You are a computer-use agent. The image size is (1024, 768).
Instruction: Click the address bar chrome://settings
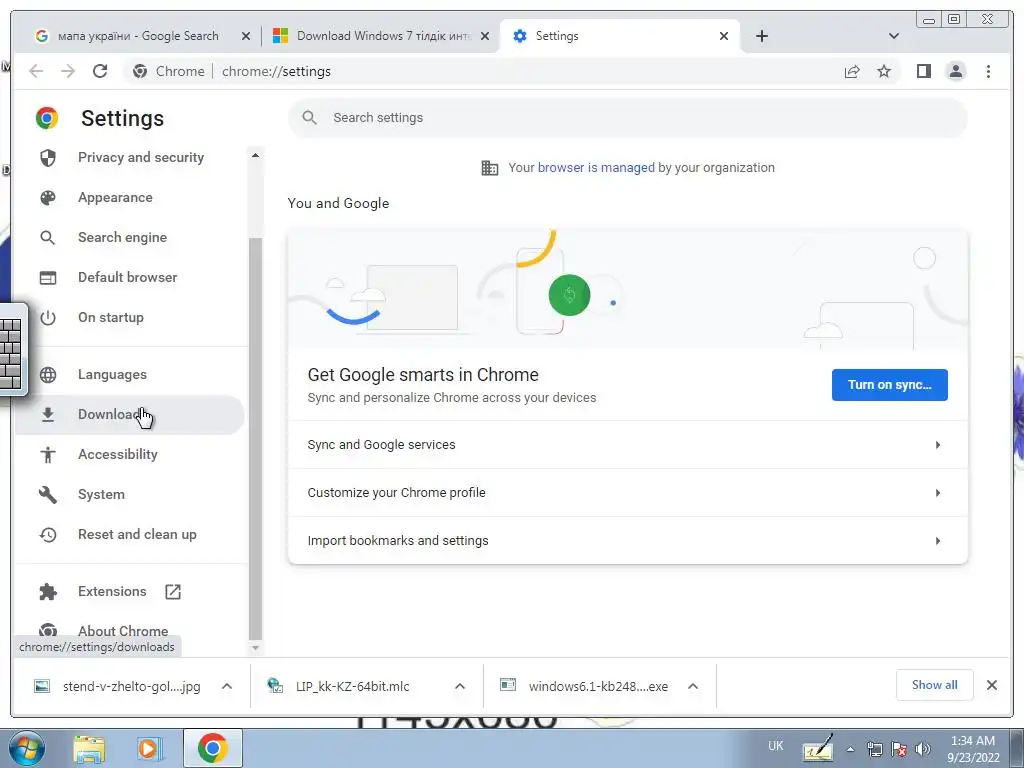(276, 71)
